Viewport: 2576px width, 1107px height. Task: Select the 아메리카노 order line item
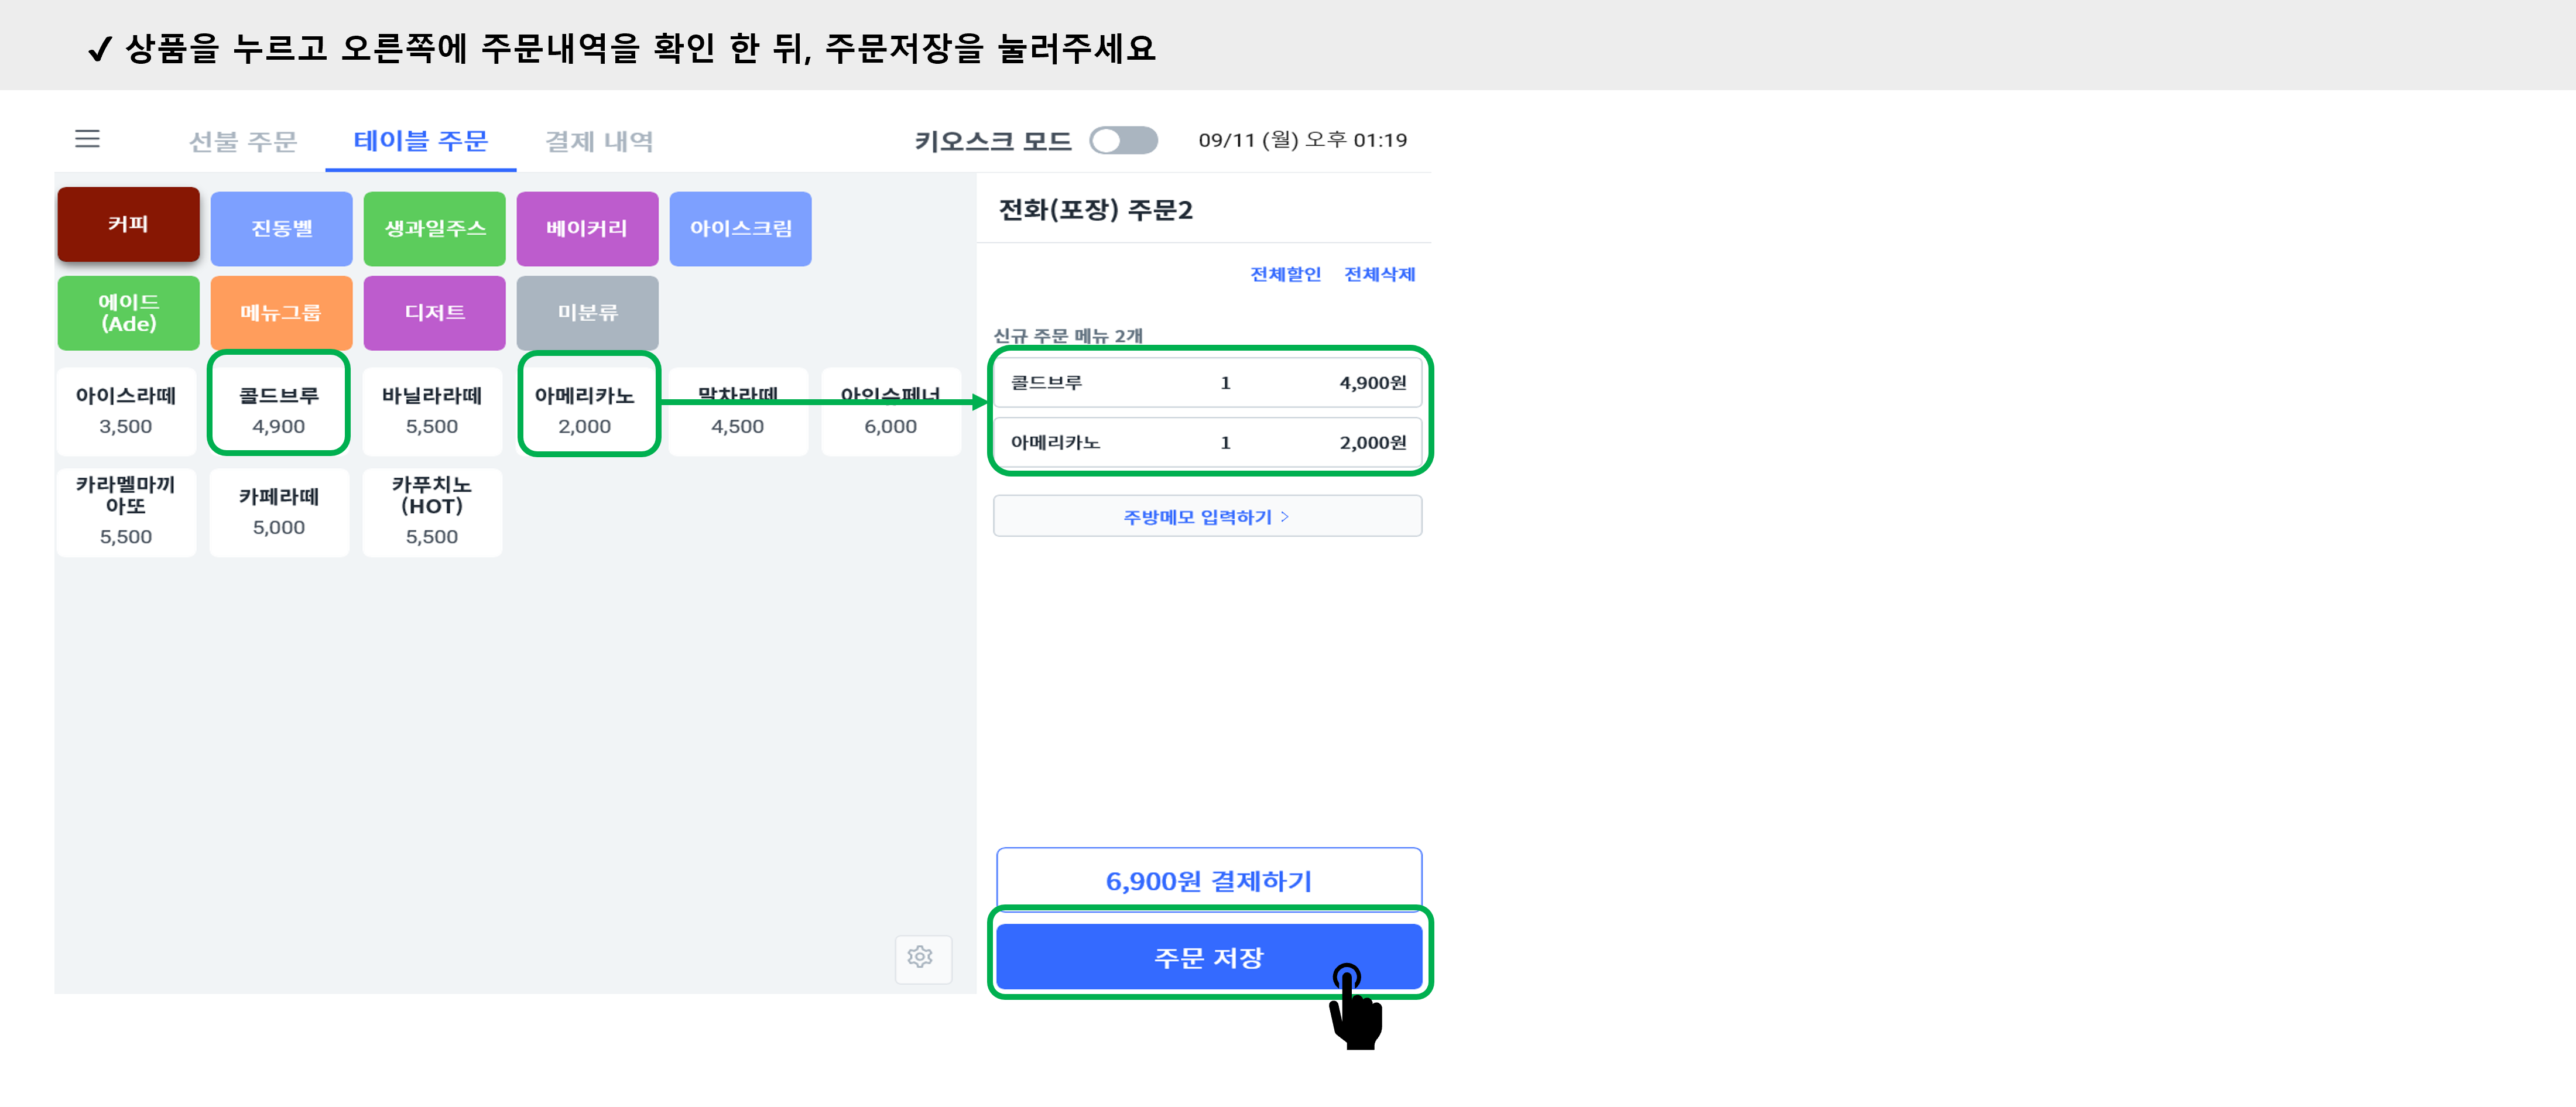tap(1207, 442)
